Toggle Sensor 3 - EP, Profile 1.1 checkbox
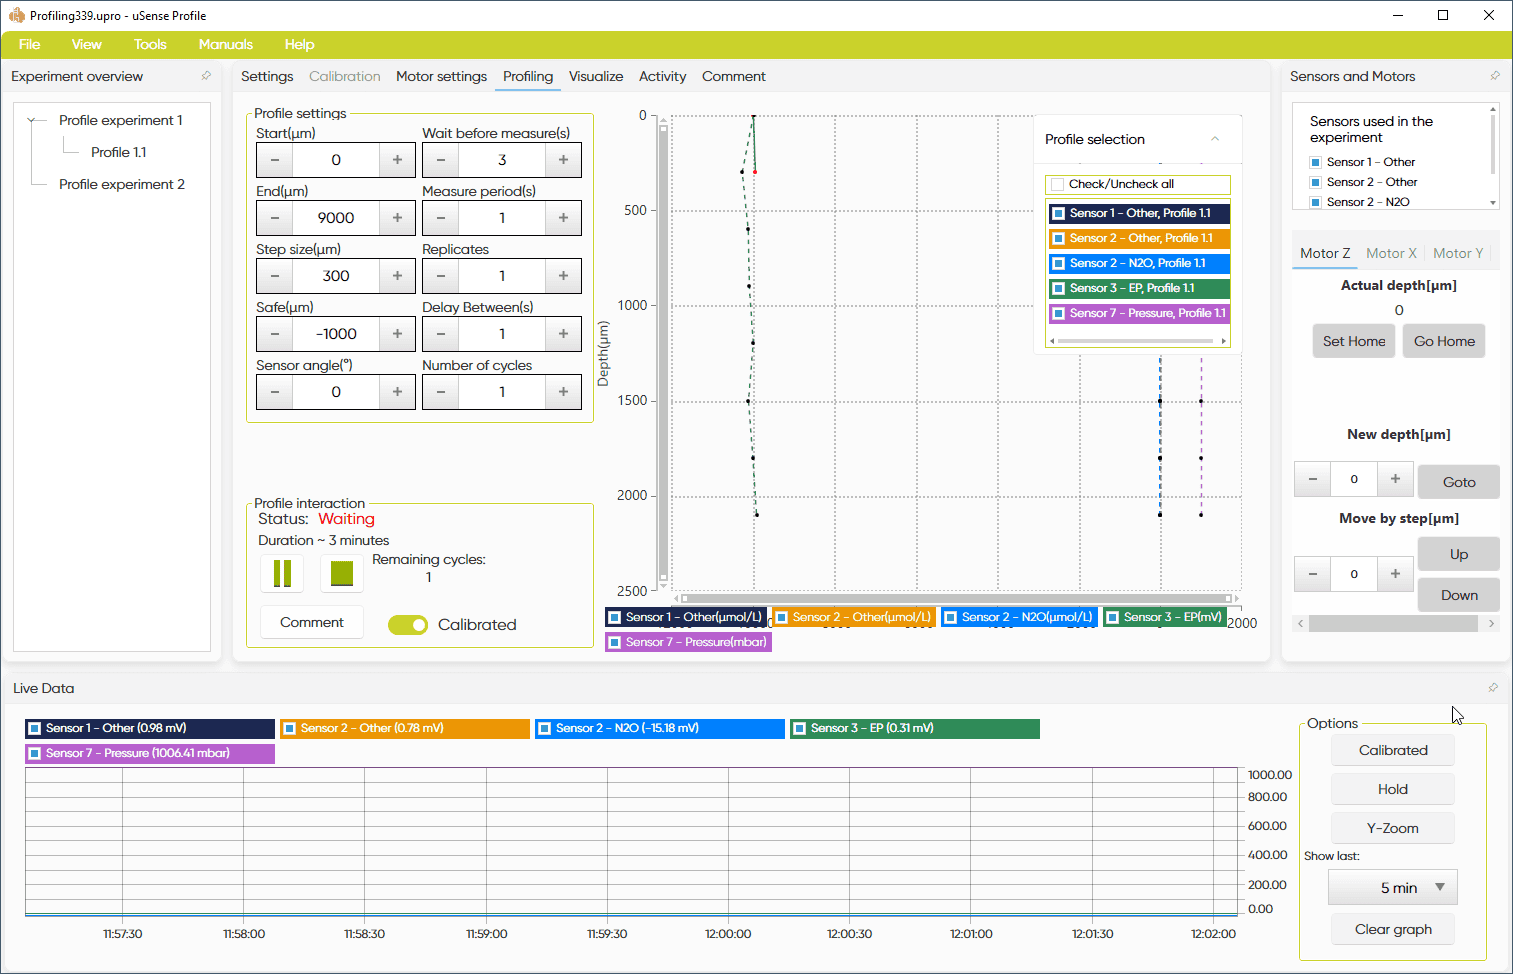This screenshot has width=1513, height=974. (x=1058, y=288)
